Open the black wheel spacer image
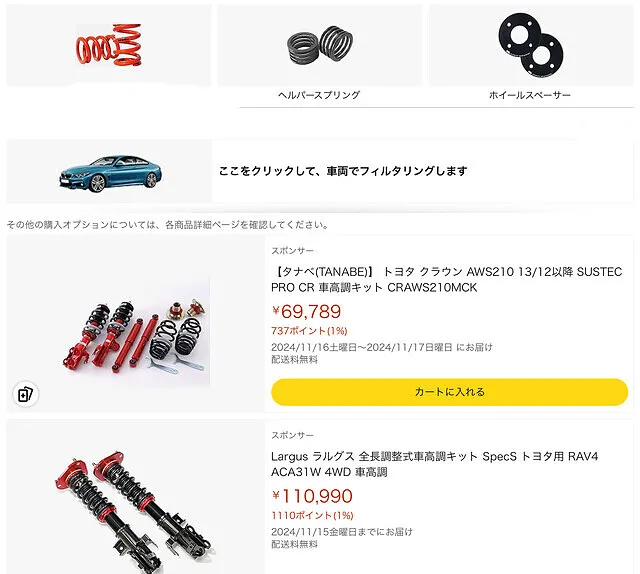Screen dimensions: 640x574 pos(531,44)
